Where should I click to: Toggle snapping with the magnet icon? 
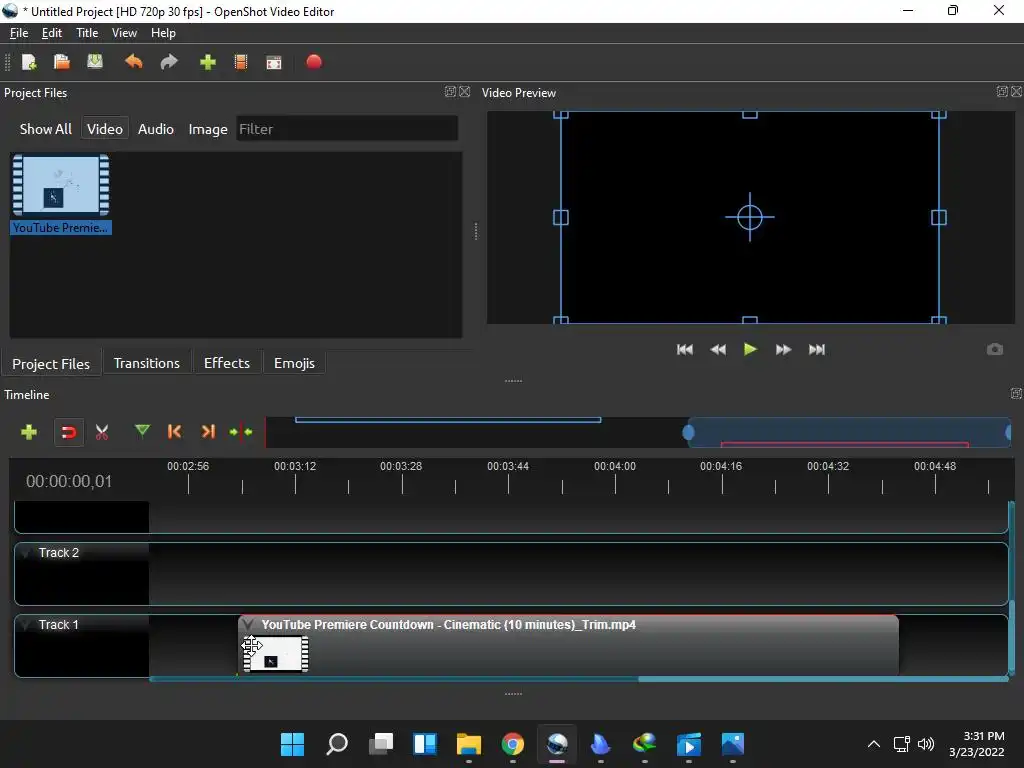69,432
